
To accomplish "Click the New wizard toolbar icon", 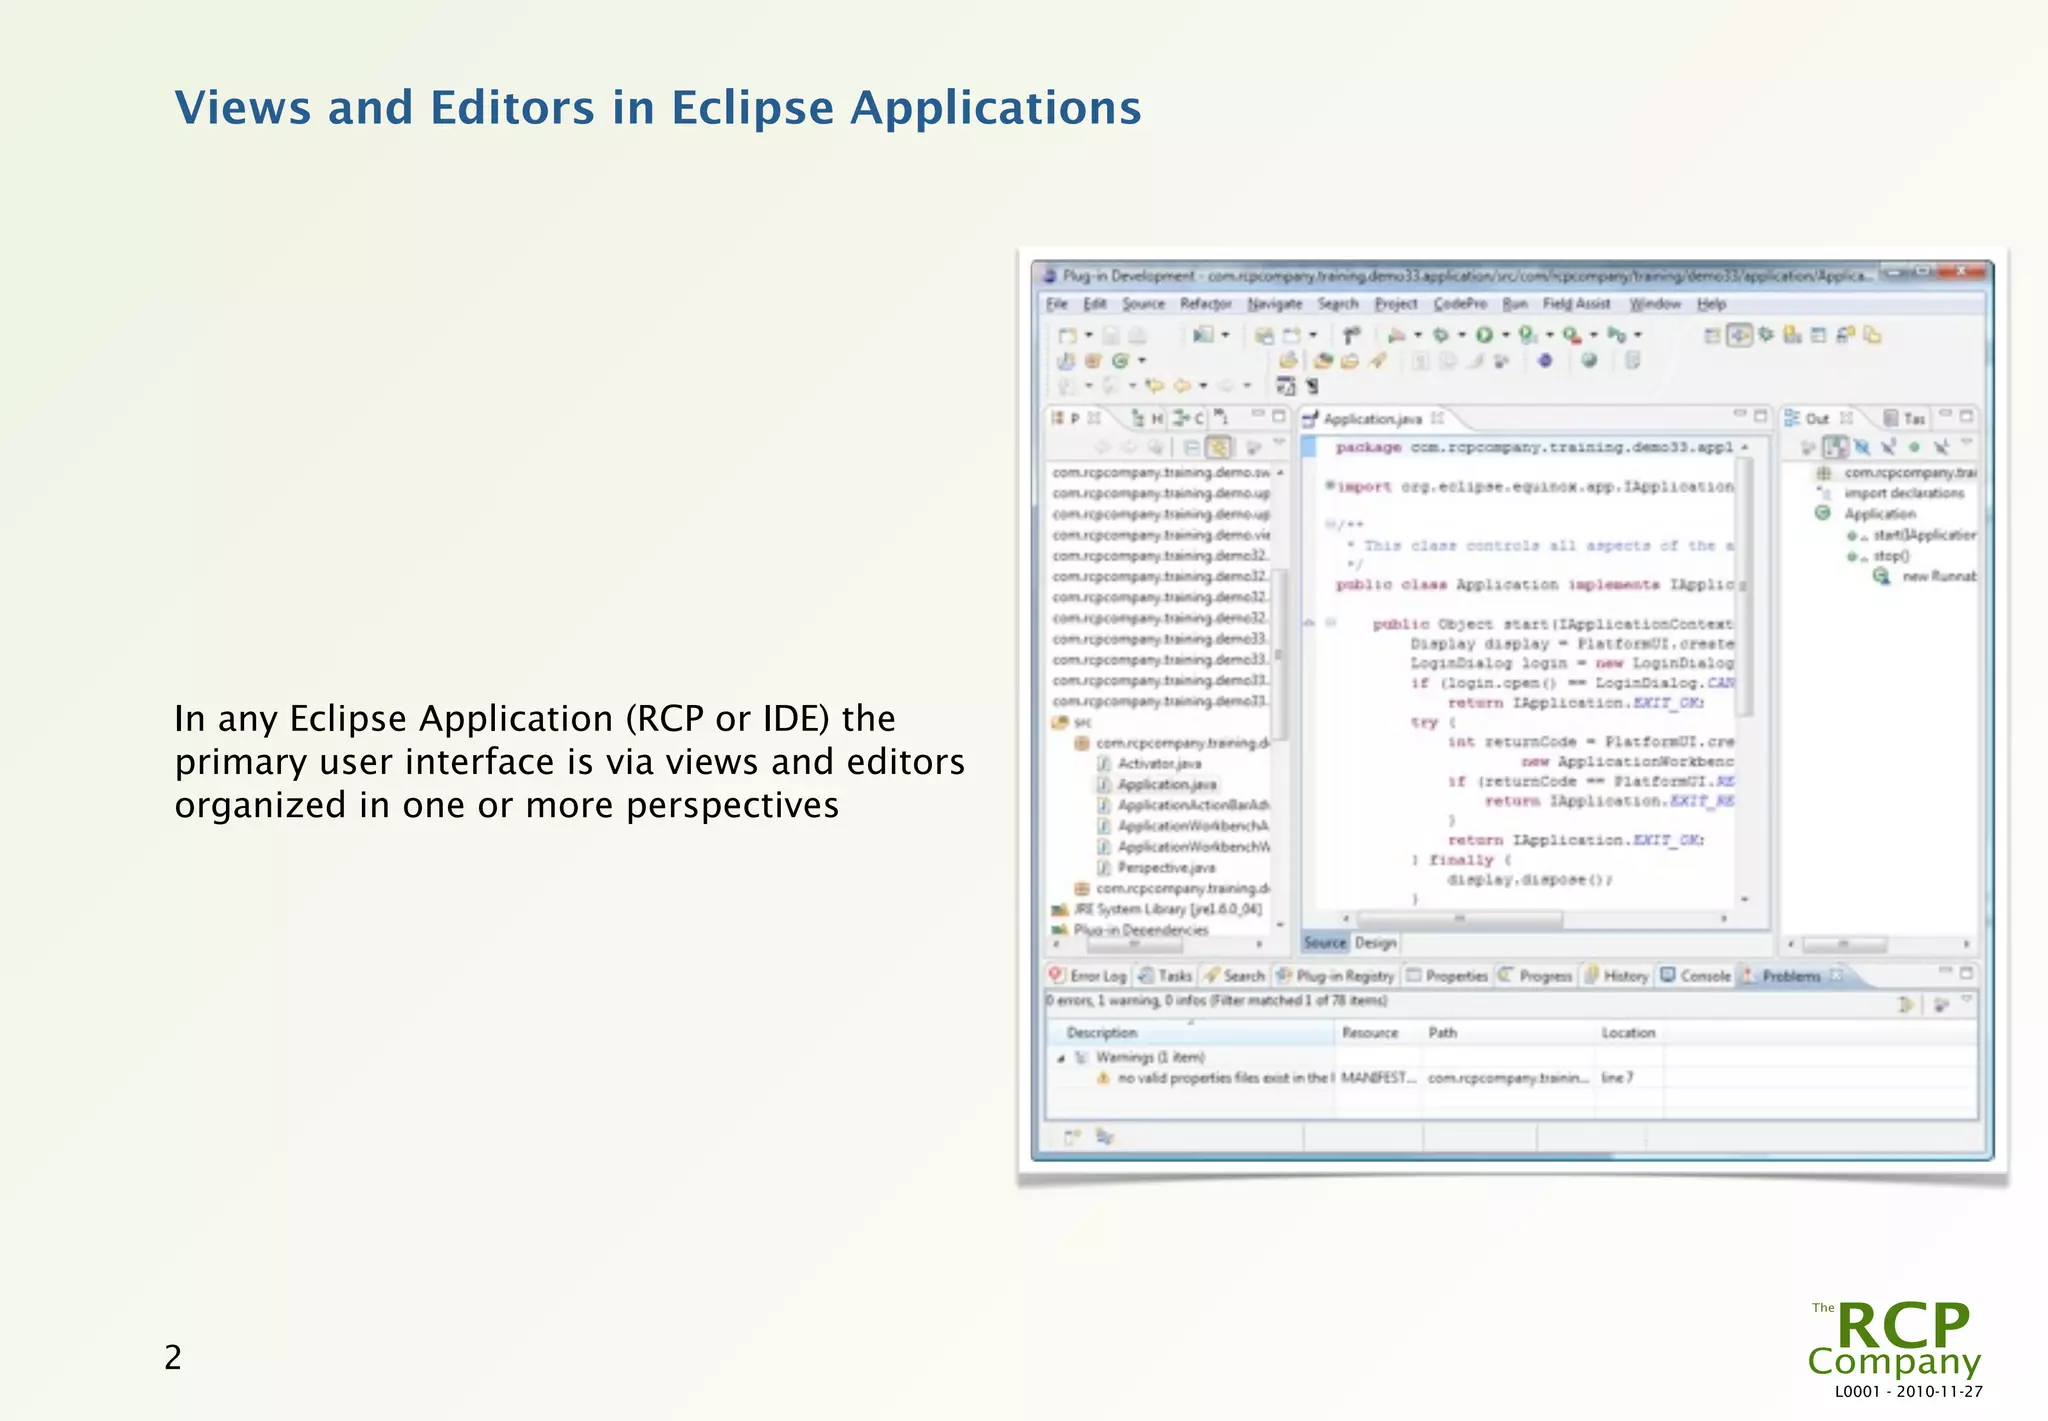I will pyautogui.click(x=1068, y=336).
